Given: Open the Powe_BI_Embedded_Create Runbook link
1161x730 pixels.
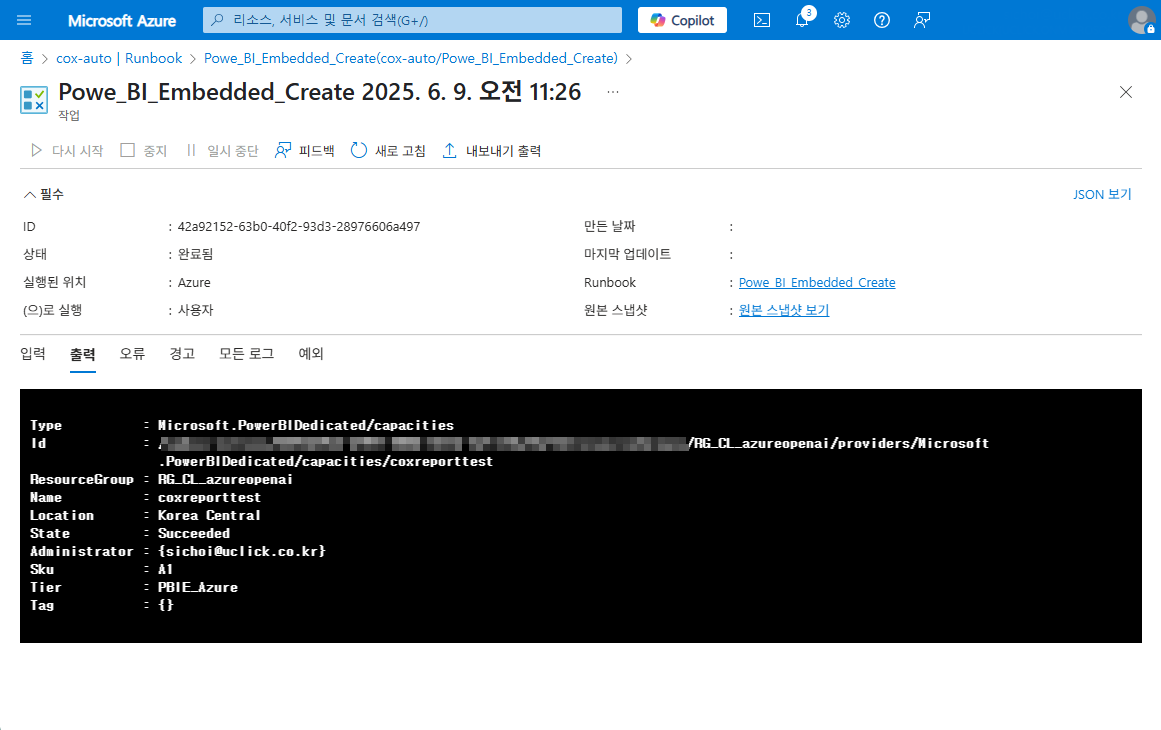Looking at the screenshot, I should (x=817, y=282).
